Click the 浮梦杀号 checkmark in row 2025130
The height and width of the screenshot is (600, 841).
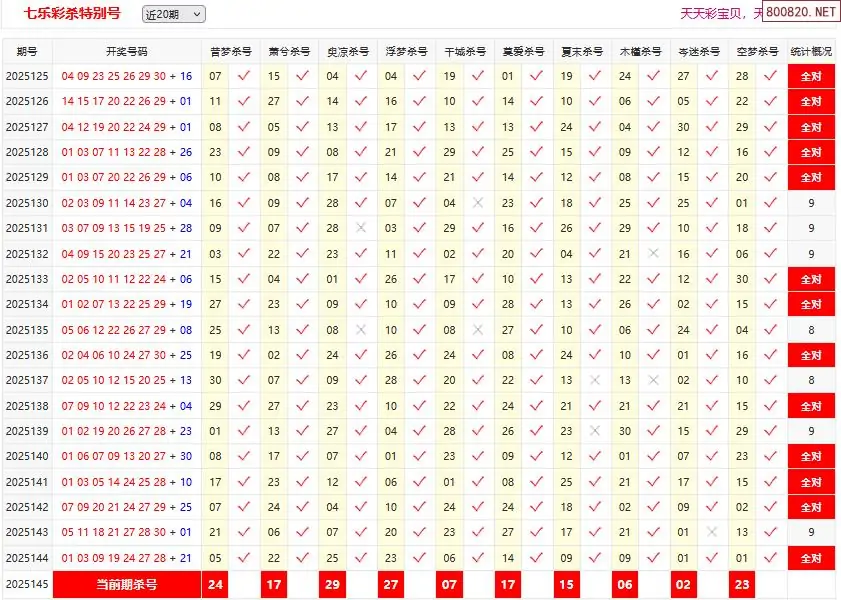[420, 203]
